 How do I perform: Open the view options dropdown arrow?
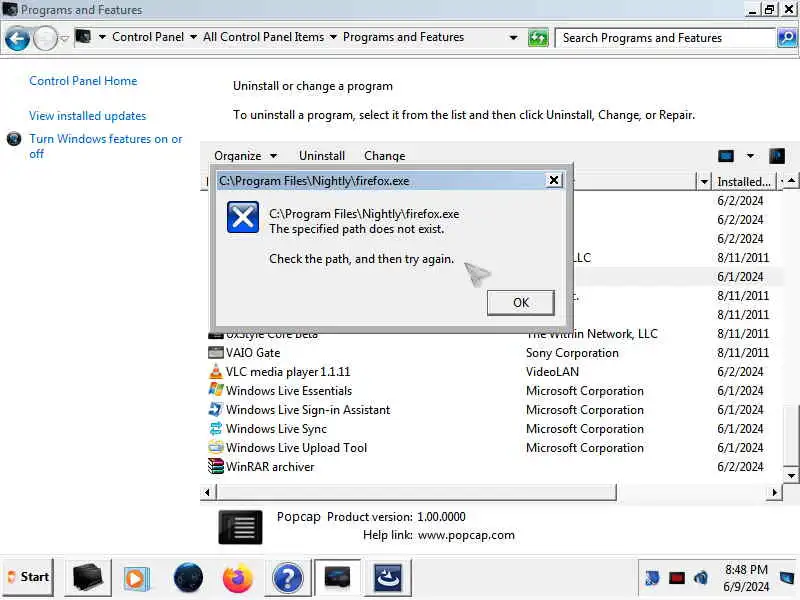coord(750,156)
